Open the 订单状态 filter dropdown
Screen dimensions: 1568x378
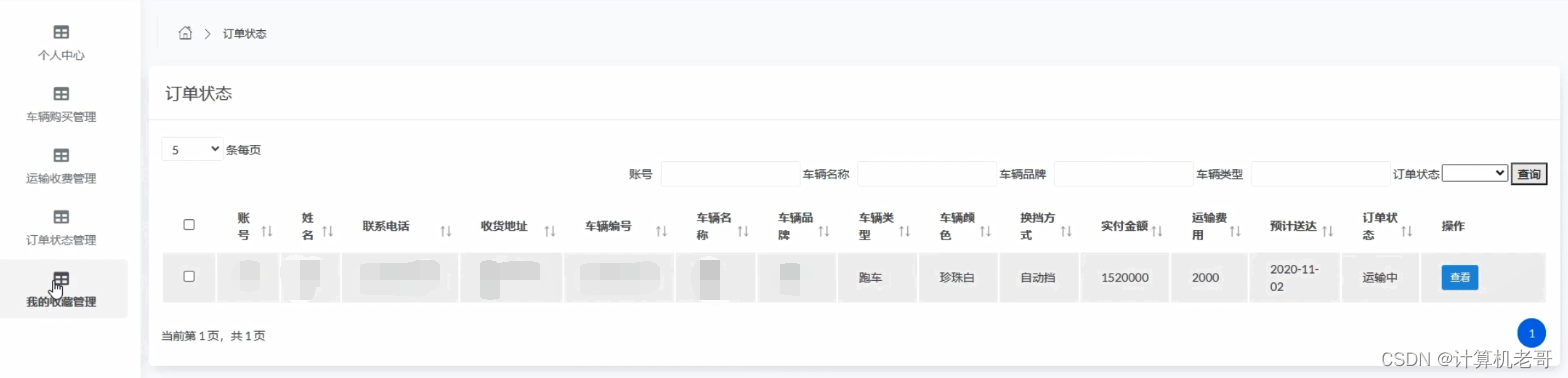tap(1474, 173)
